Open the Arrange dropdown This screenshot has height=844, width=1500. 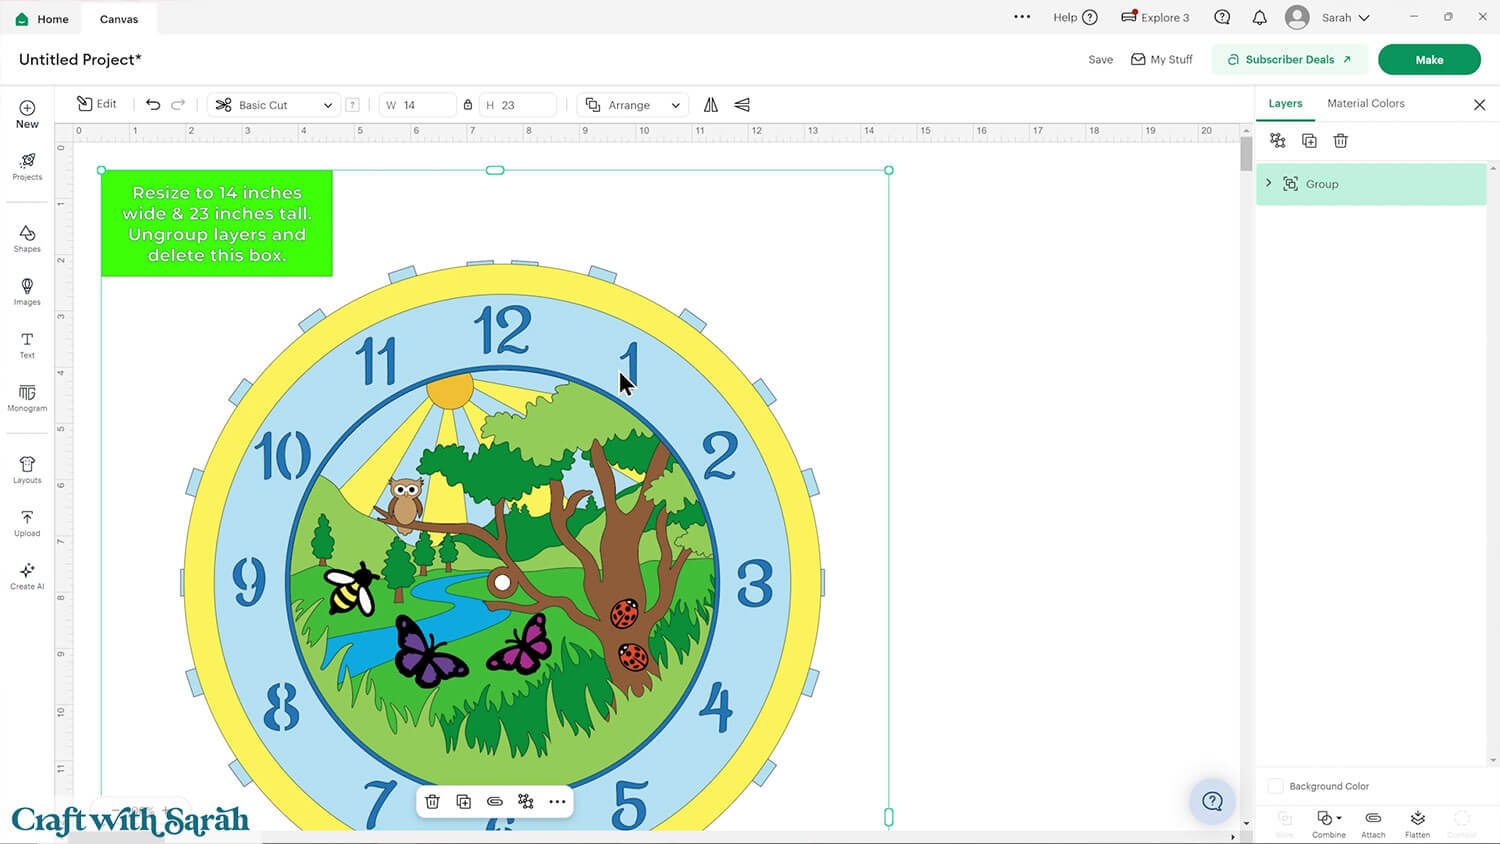633,105
